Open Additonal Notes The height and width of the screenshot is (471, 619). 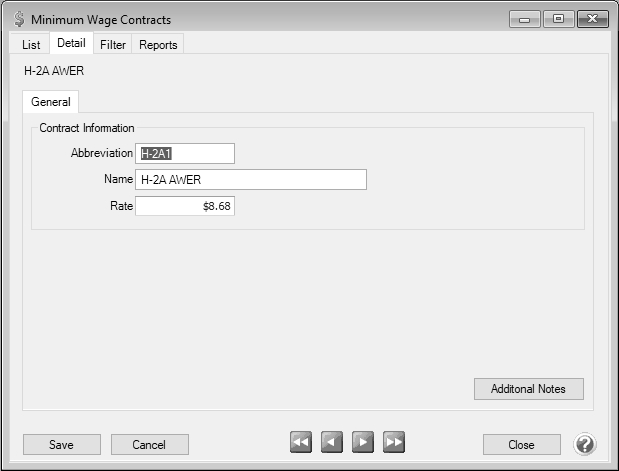tap(528, 389)
